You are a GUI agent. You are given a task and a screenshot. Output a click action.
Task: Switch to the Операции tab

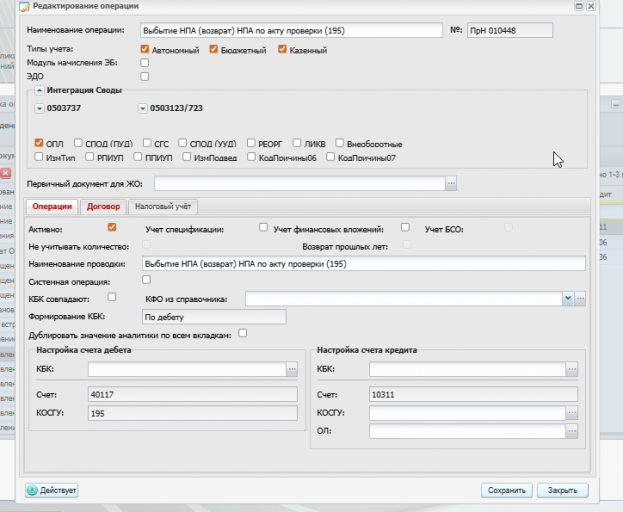(52, 207)
